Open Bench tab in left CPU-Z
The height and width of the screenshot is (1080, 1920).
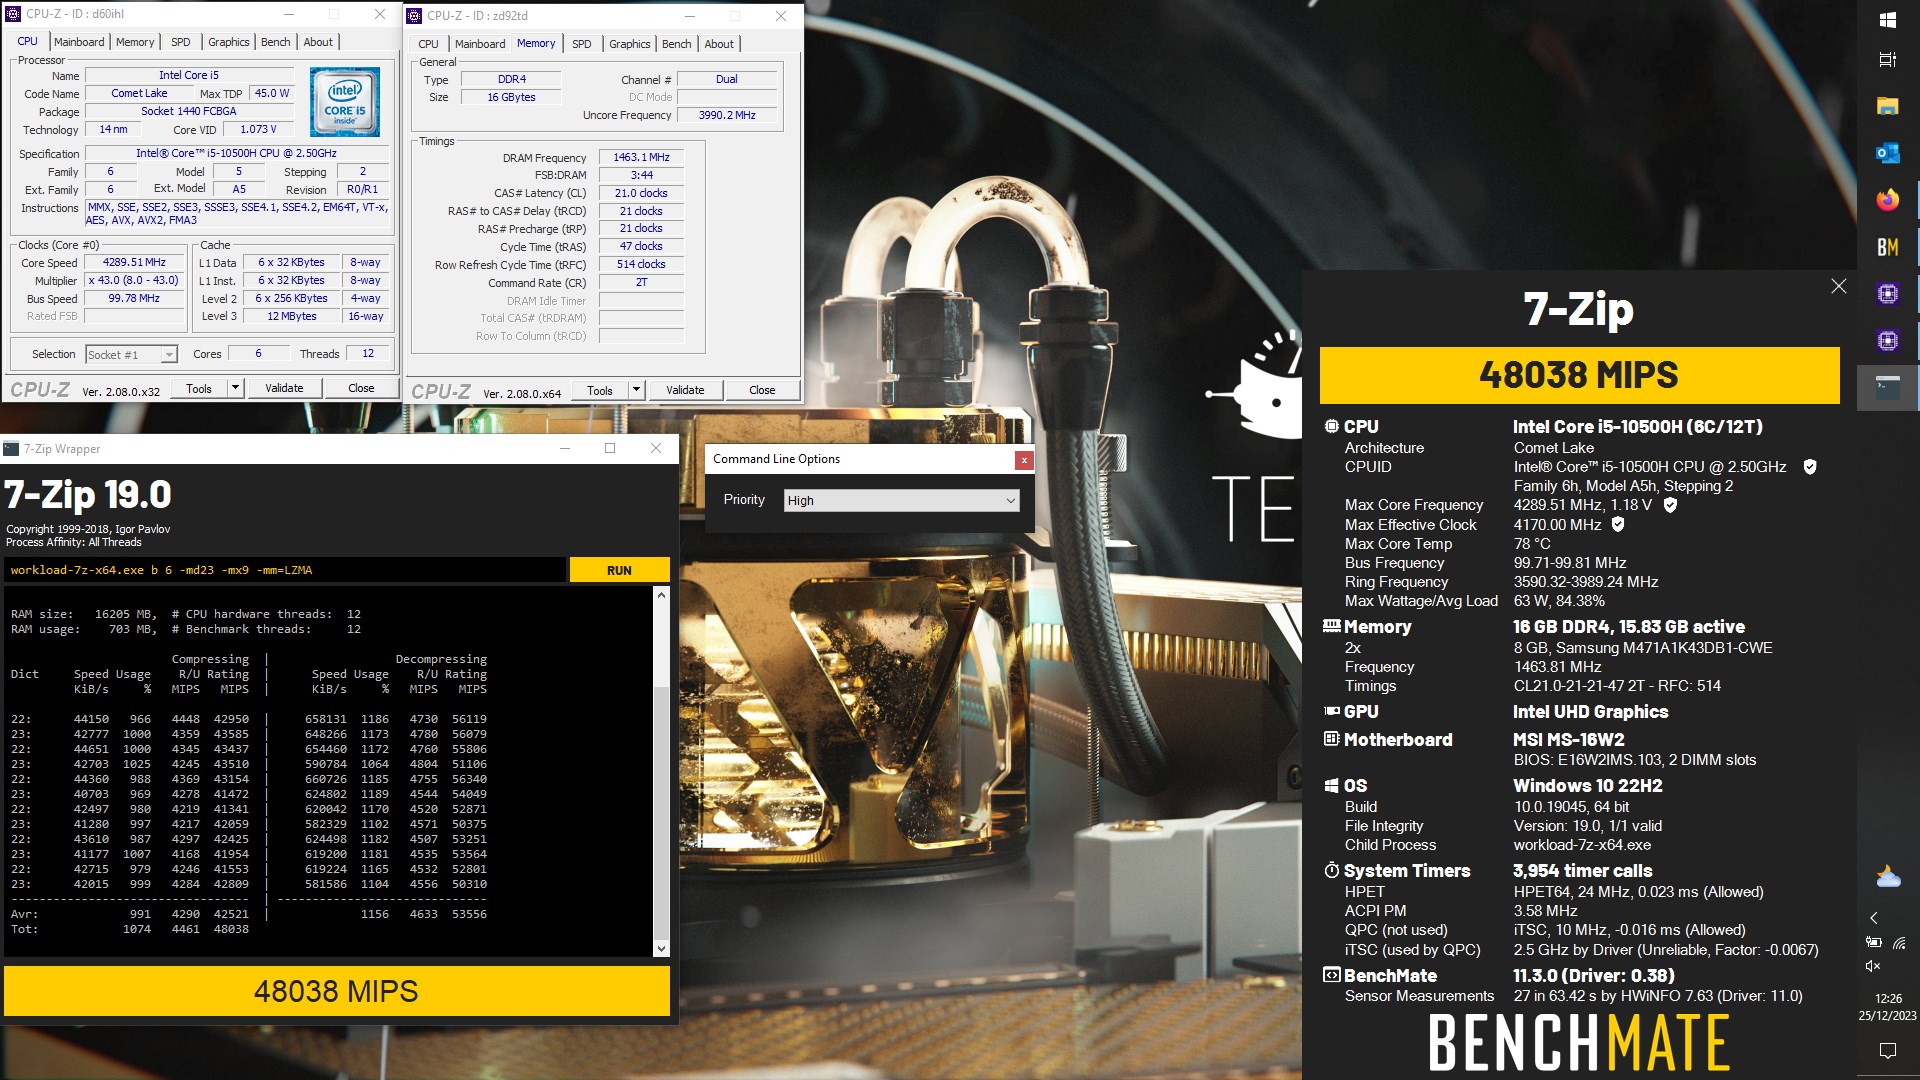(276, 42)
